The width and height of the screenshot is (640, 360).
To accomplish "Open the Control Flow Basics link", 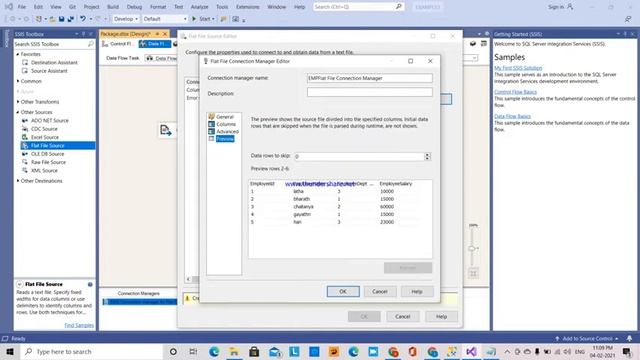I will point(516,92).
